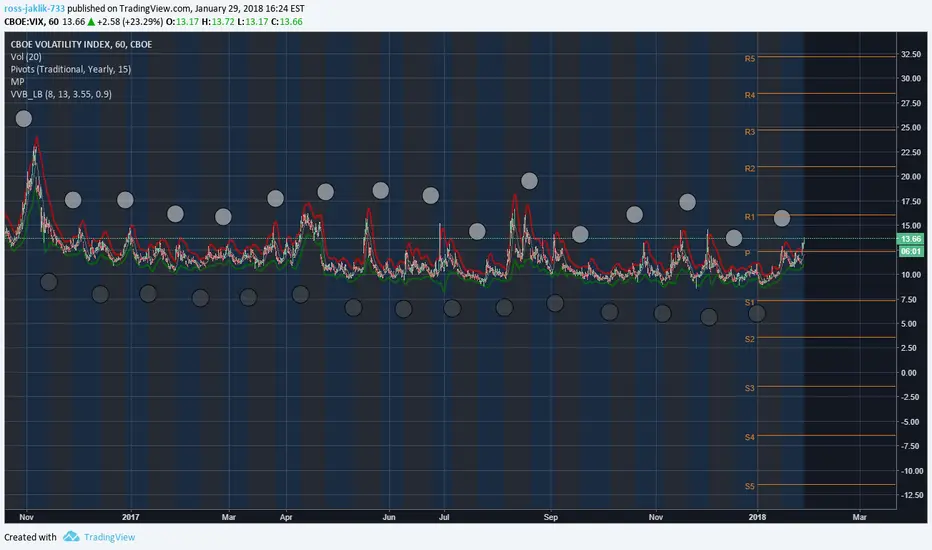Viewport: 932px width, 550px height.
Task: Click the P pivot level label
Action: [748, 253]
